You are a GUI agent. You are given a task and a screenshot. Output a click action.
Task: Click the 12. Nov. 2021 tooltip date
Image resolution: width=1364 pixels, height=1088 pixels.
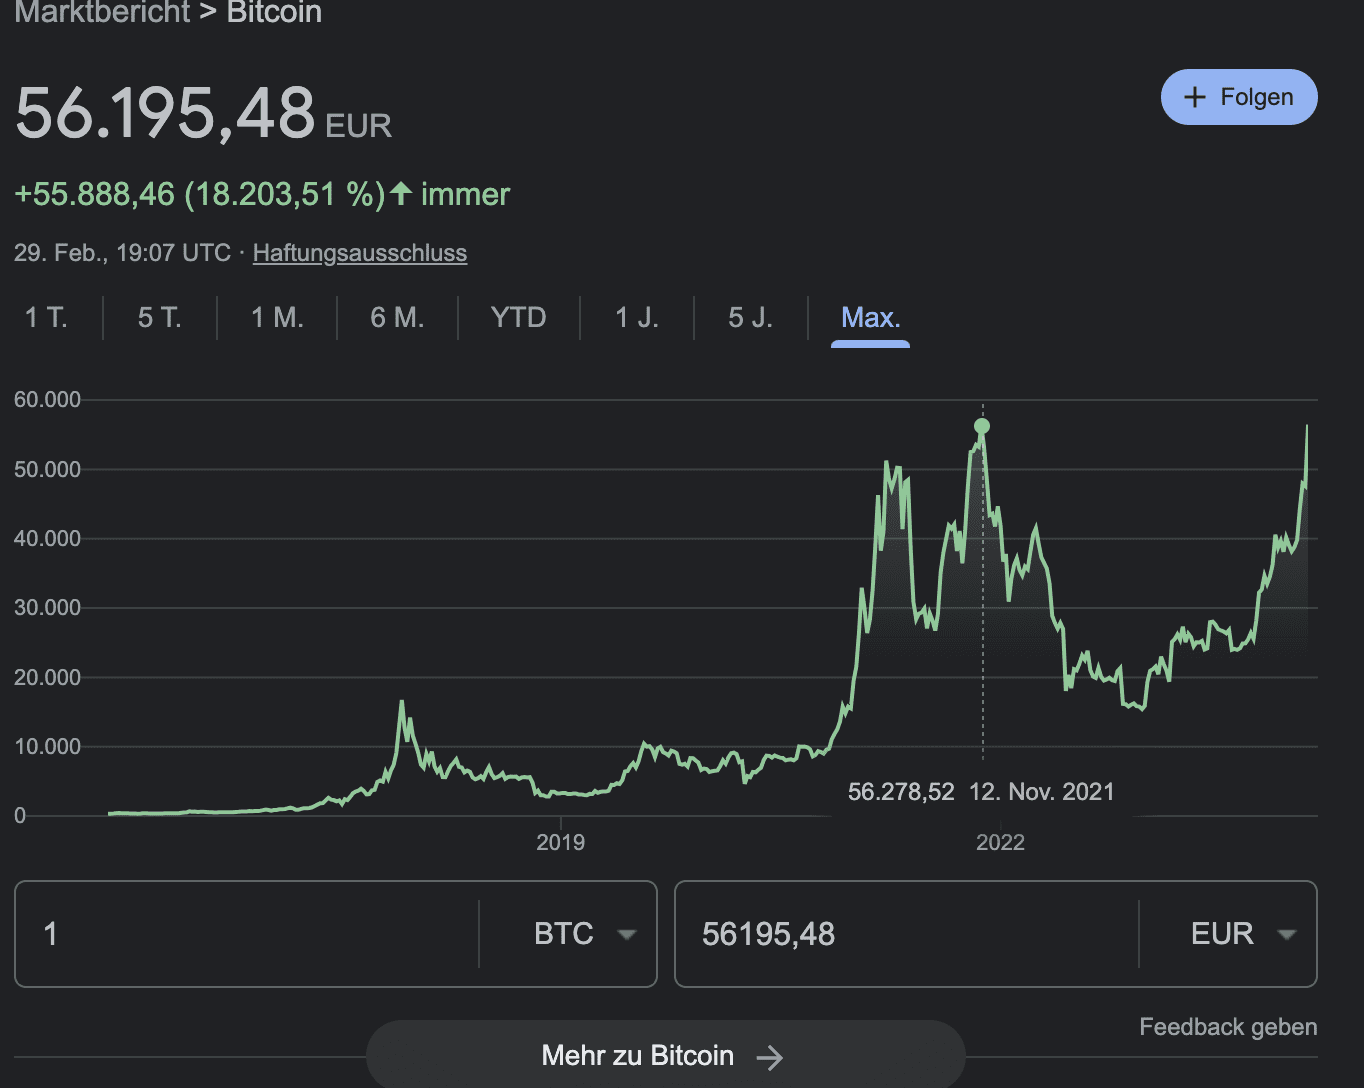[1041, 792]
